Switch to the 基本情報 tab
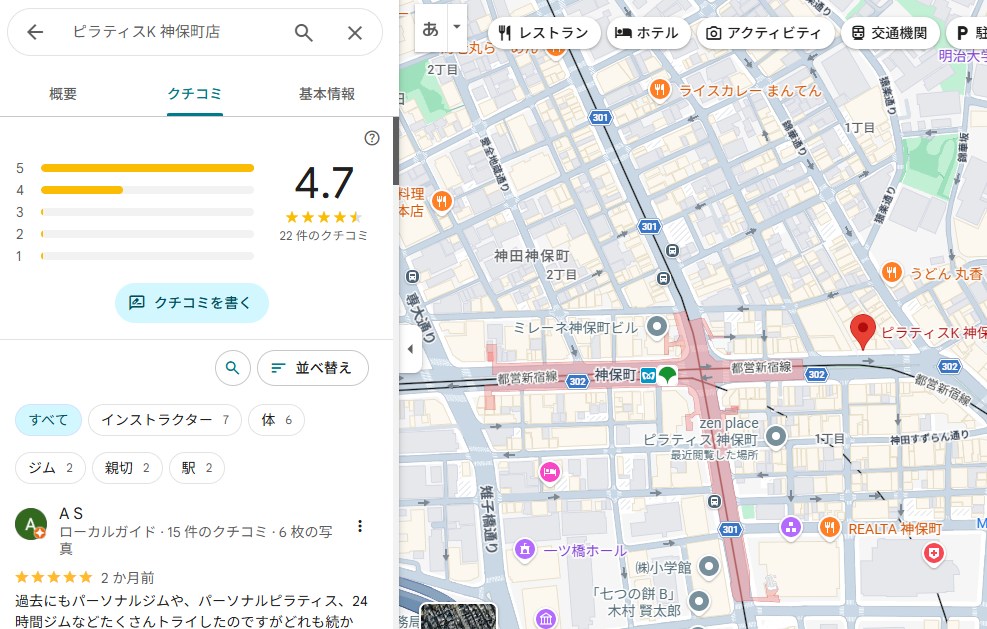 pyautogui.click(x=327, y=94)
